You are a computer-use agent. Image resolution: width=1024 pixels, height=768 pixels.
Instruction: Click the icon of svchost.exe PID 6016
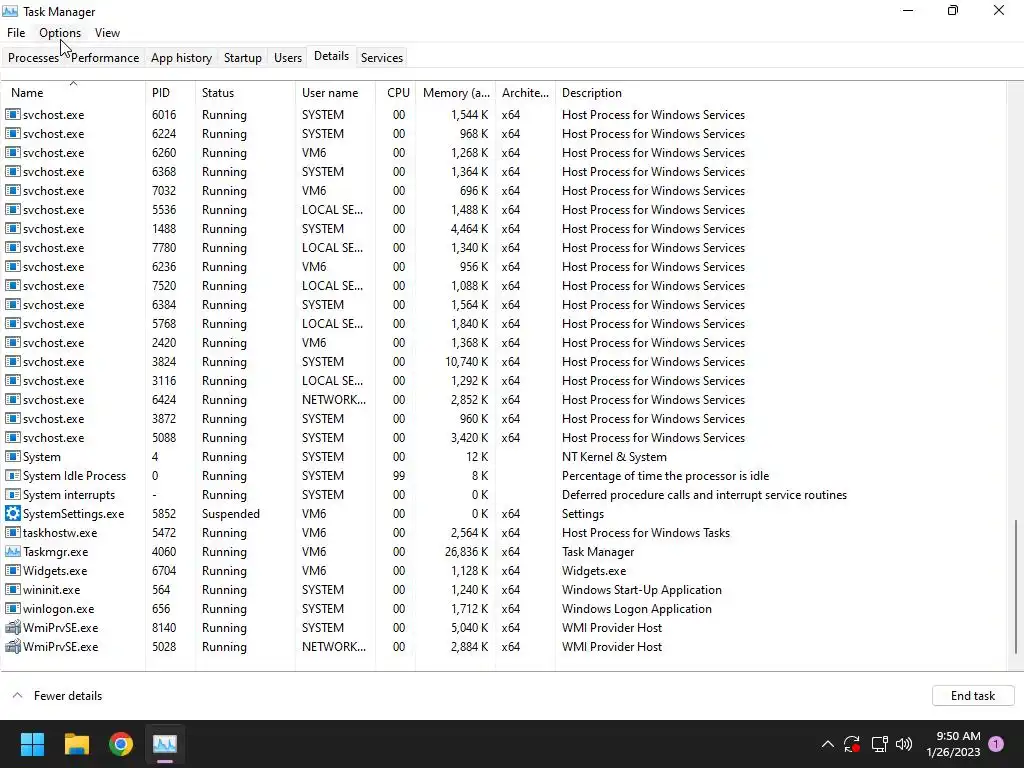point(12,114)
